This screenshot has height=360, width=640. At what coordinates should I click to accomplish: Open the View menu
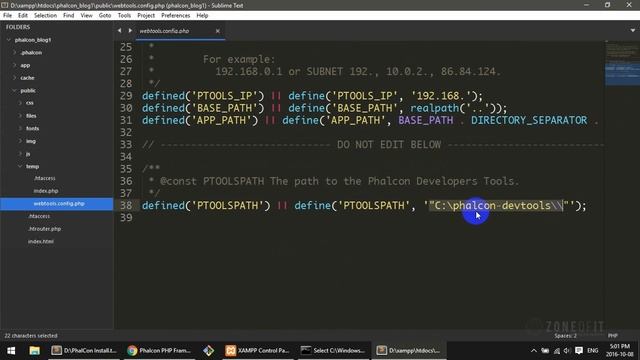click(87, 16)
